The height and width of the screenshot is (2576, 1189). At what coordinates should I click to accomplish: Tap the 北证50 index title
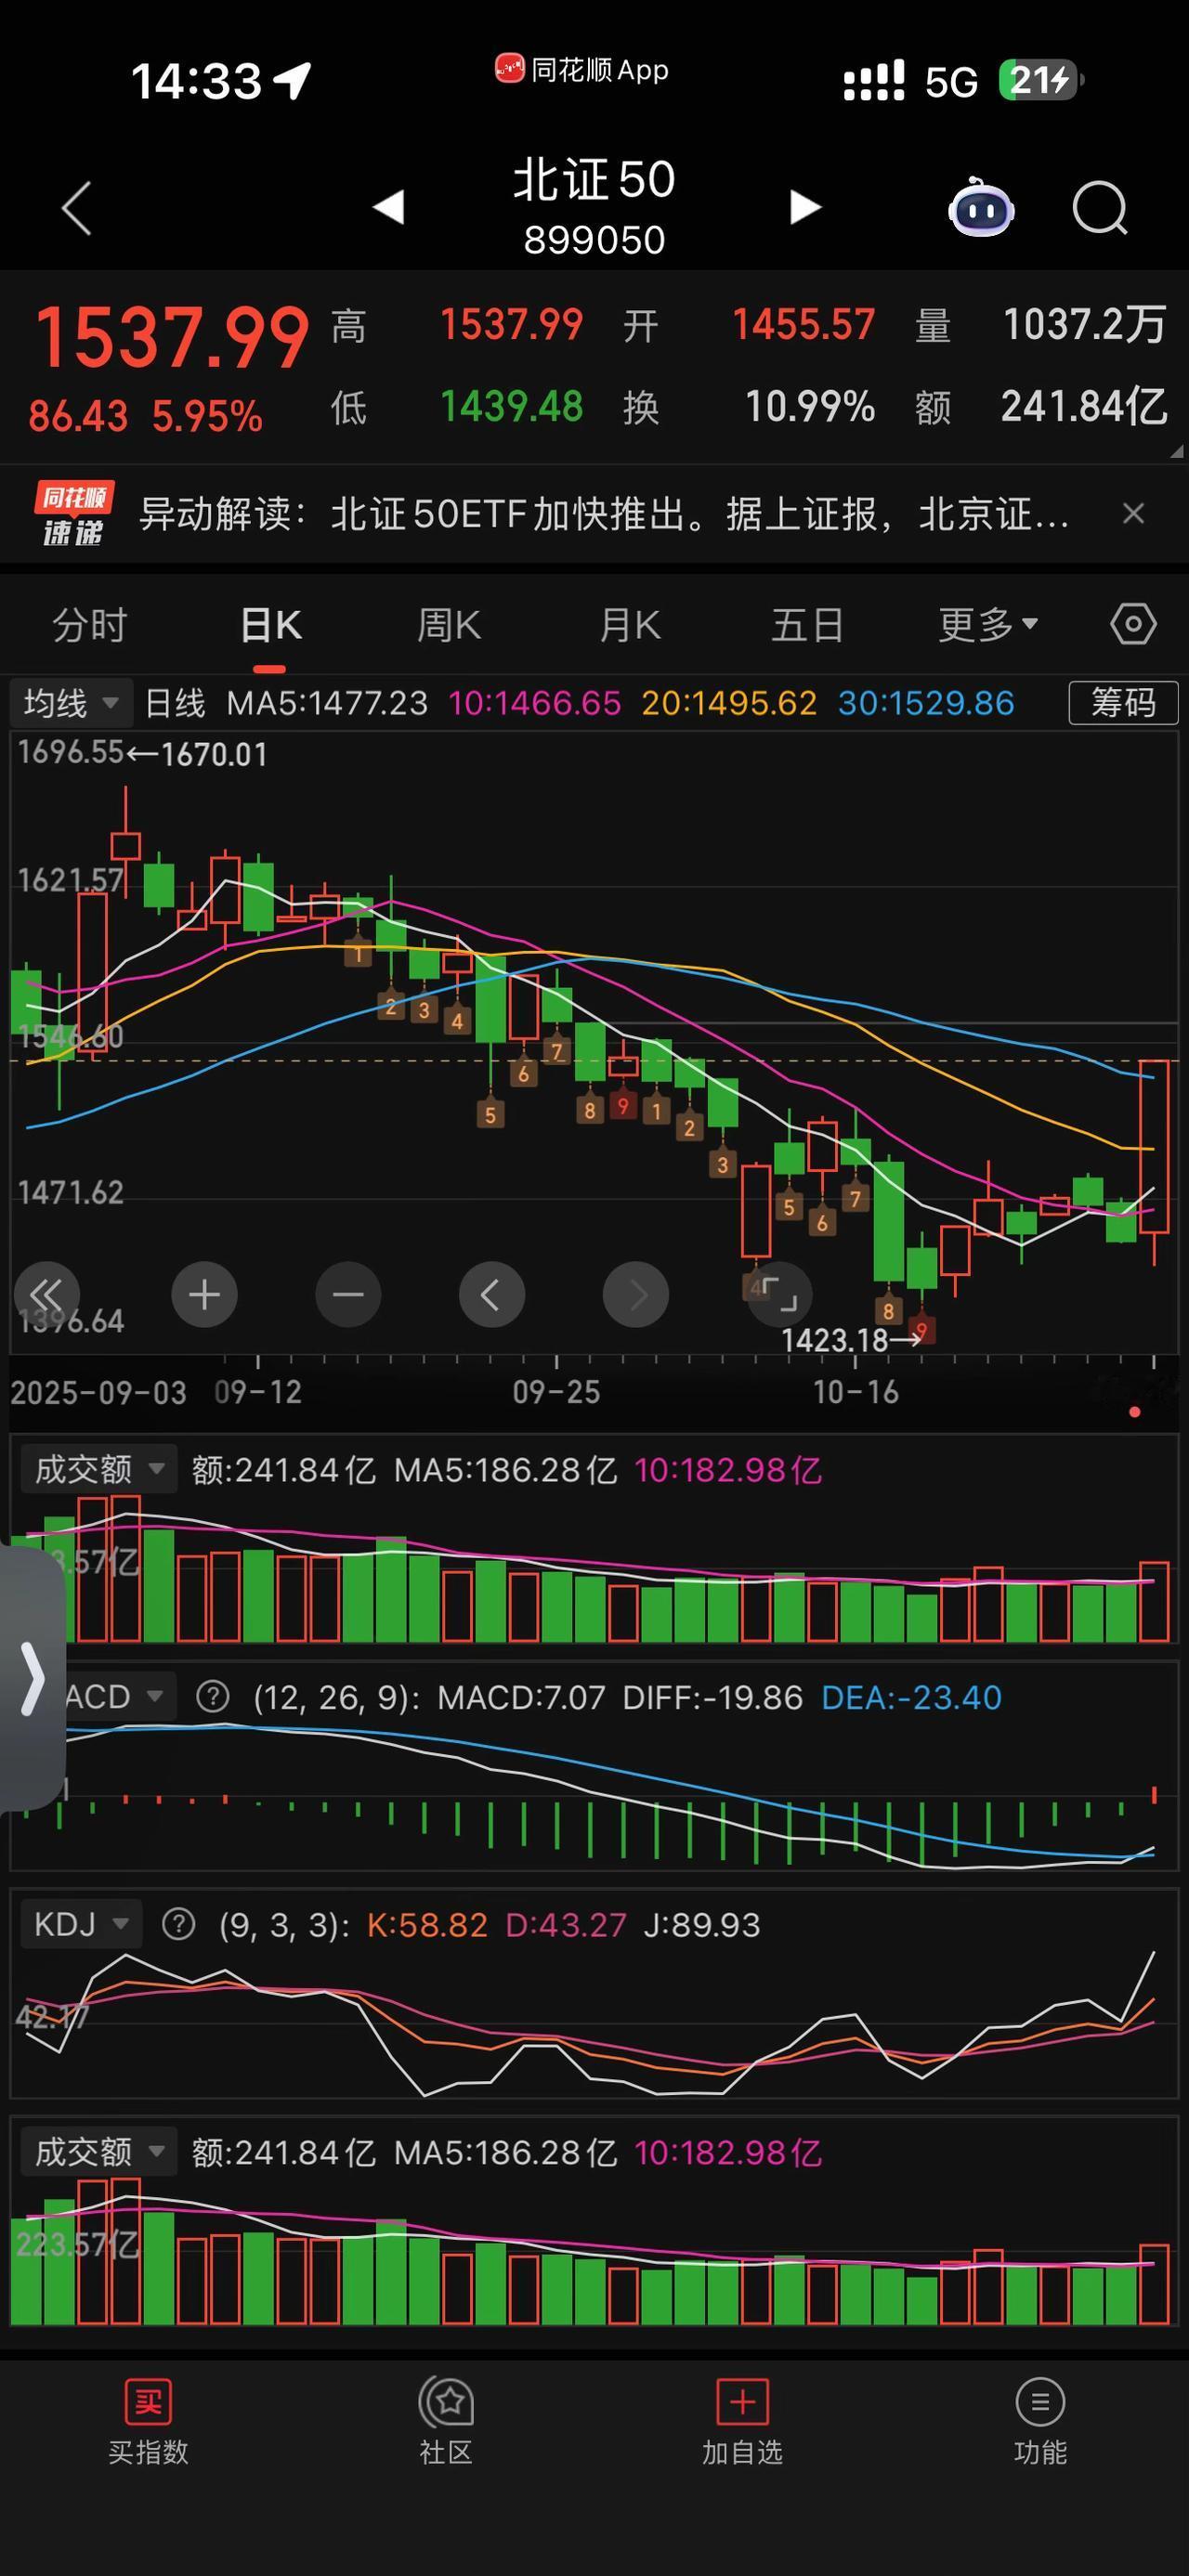point(594,180)
